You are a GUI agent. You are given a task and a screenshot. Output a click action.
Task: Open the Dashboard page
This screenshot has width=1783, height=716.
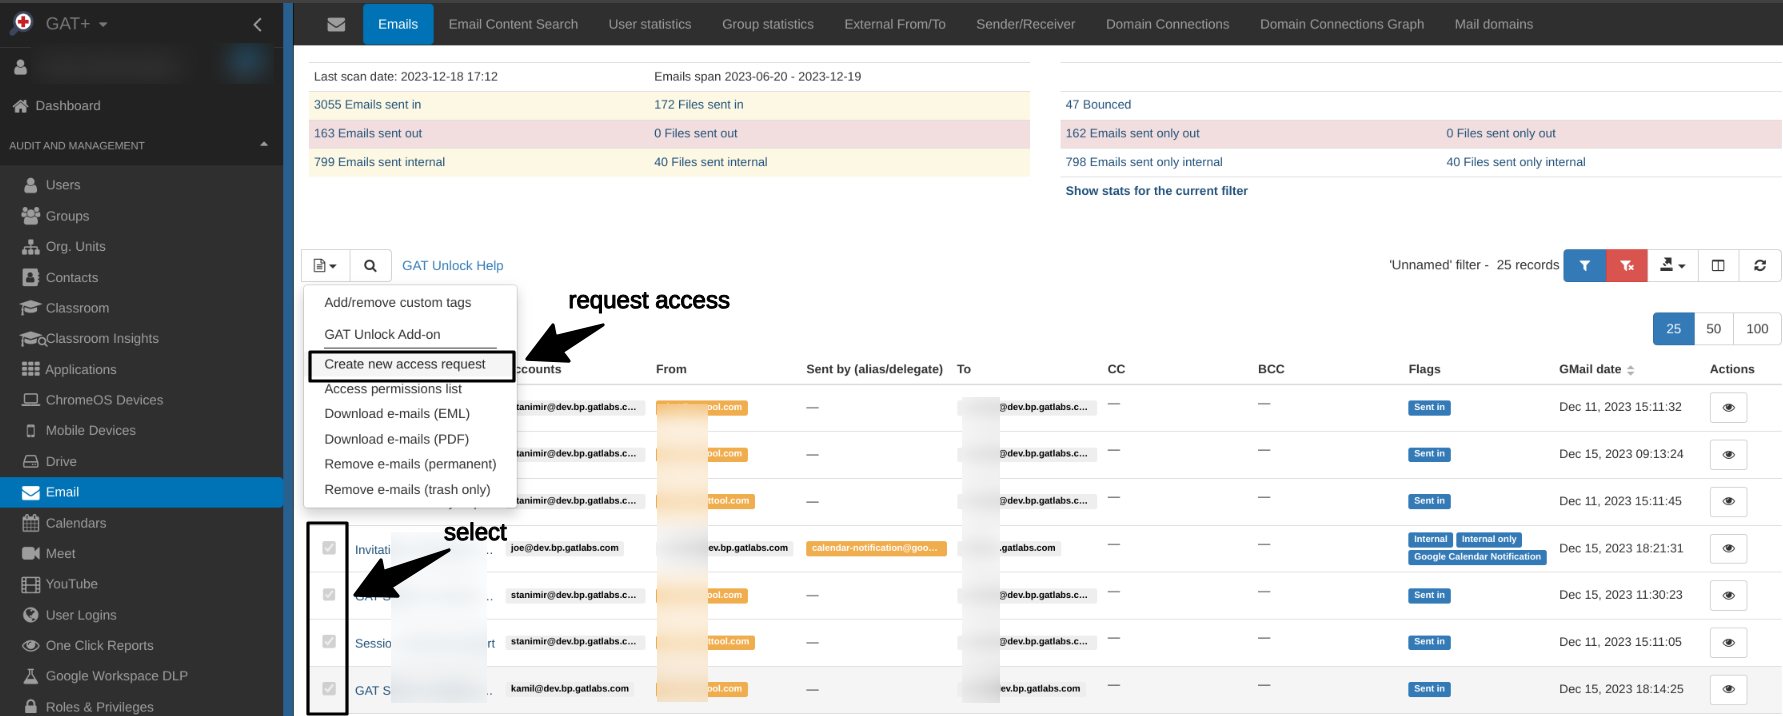pyautogui.click(x=68, y=106)
